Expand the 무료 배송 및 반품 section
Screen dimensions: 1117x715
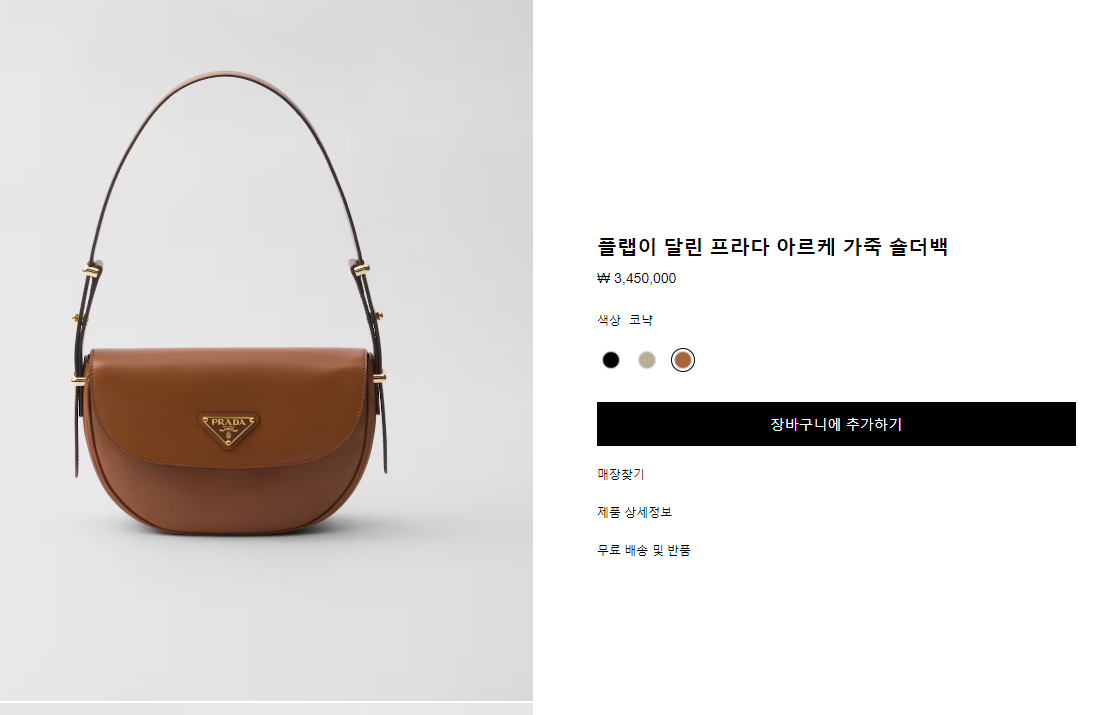[x=643, y=550]
